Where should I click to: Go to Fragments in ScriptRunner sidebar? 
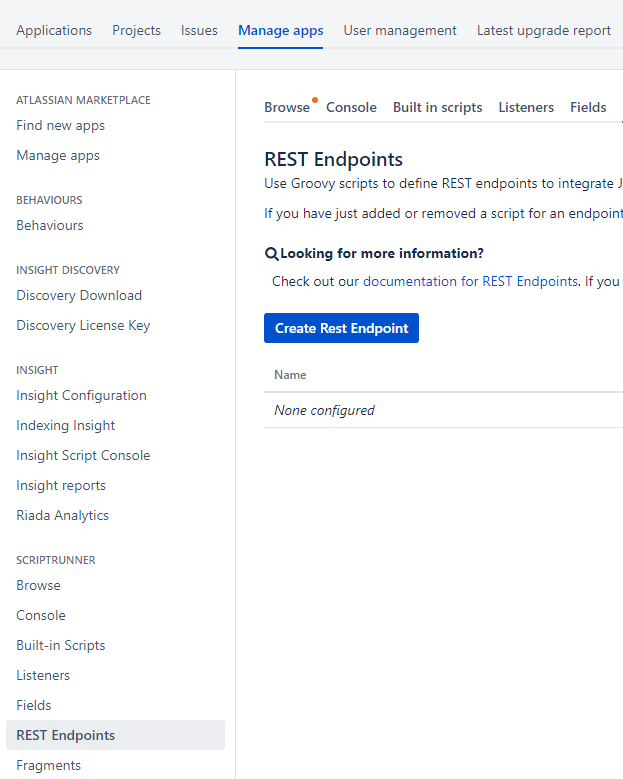[x=48, y=766]
